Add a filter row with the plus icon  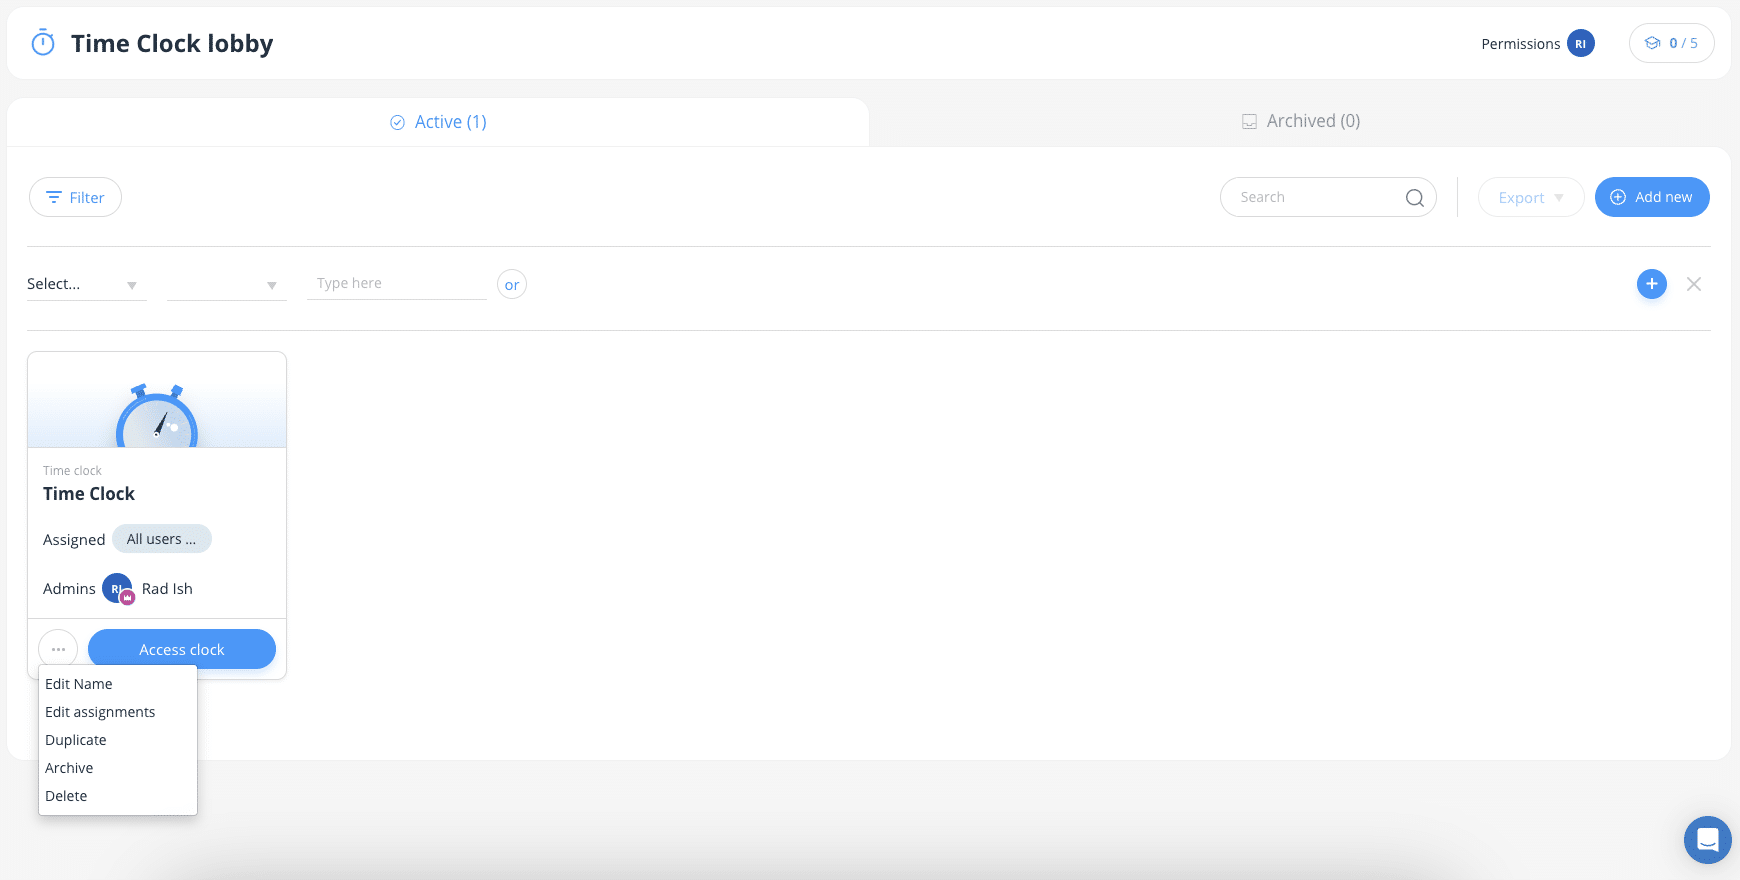1652,284
